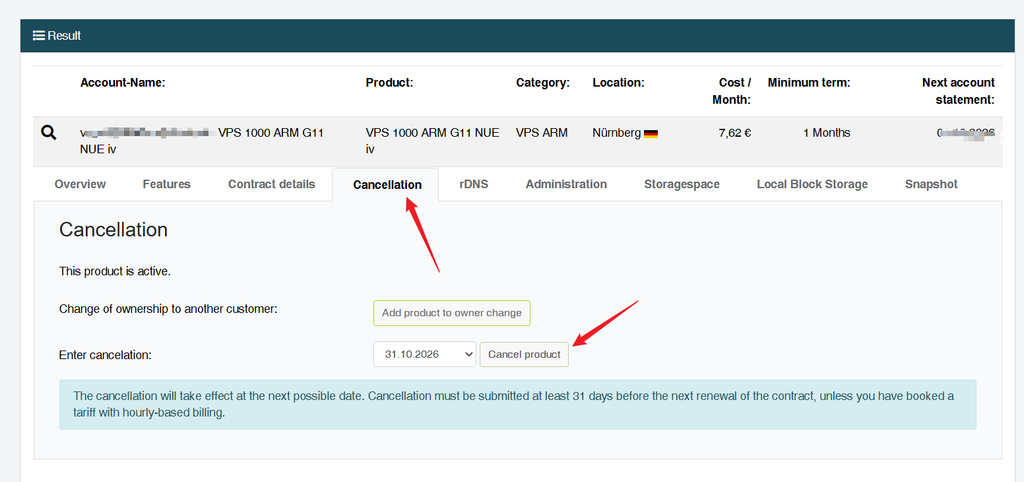Viewport: 1024px width, 482px height.
Task: Click the Location column header
Action: click(x=618, y=83)
